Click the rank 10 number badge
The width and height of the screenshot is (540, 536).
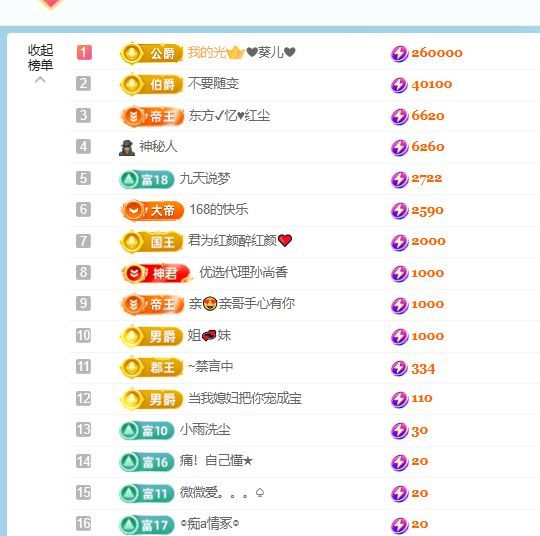tap(83, 335)
